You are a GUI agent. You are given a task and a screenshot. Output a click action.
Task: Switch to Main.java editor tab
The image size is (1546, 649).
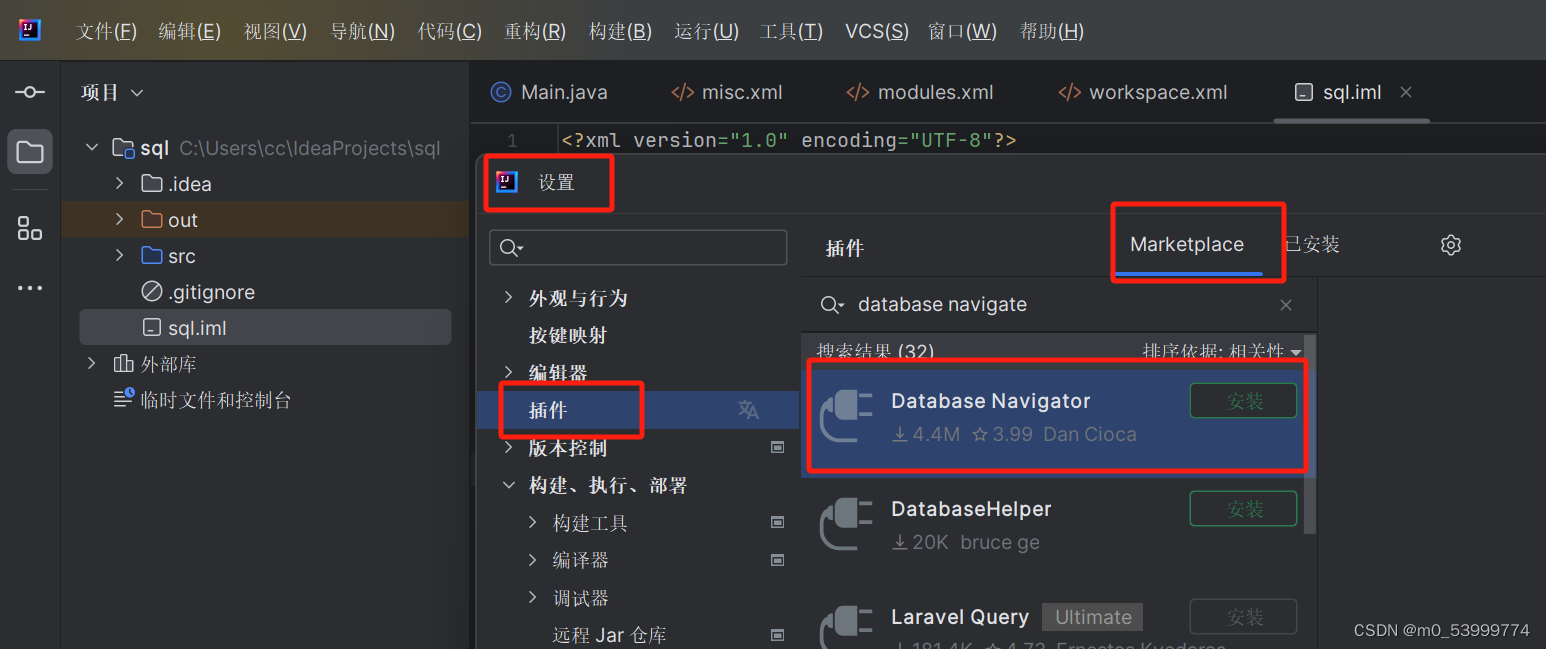coord(549,92)
